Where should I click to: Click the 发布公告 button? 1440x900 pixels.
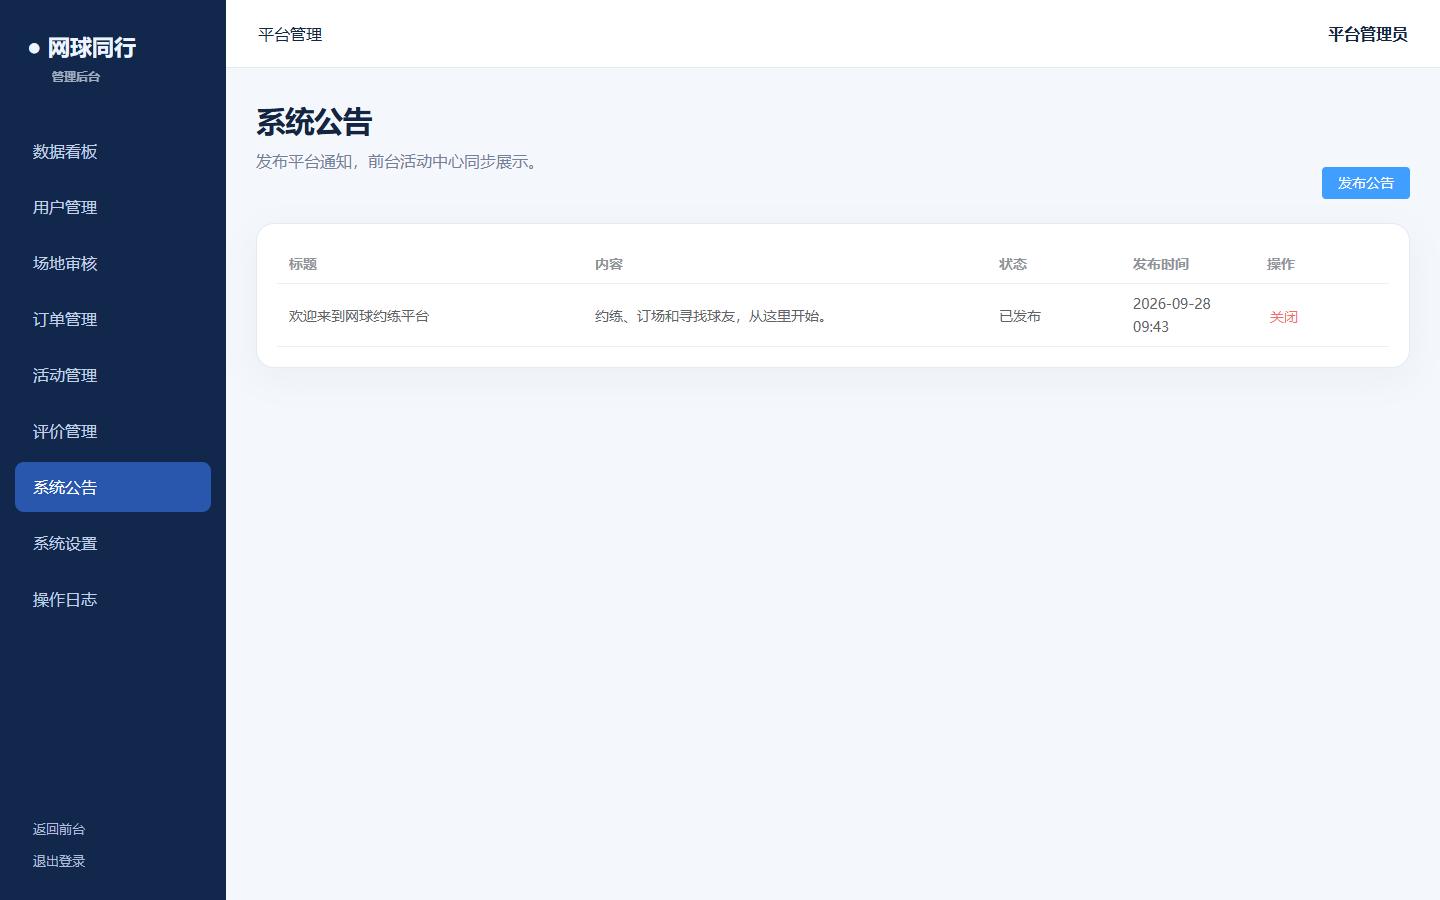click(1365, 183)
